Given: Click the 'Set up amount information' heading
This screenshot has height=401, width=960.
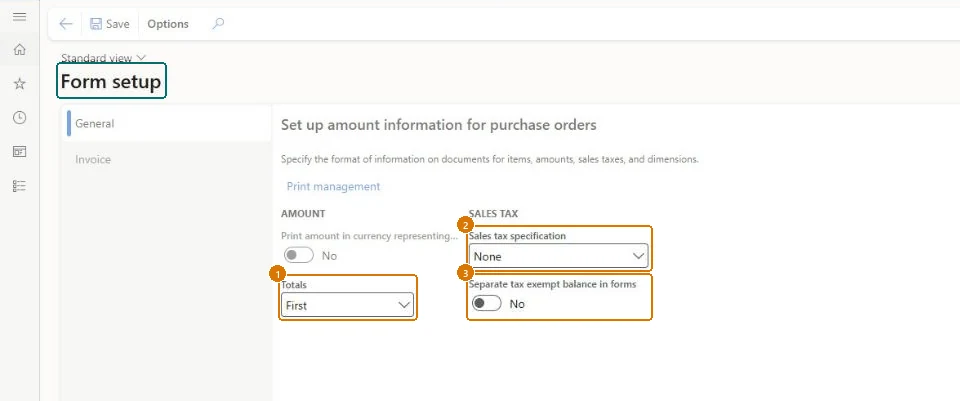Looking at the screenshot, I should click(438, 125).
